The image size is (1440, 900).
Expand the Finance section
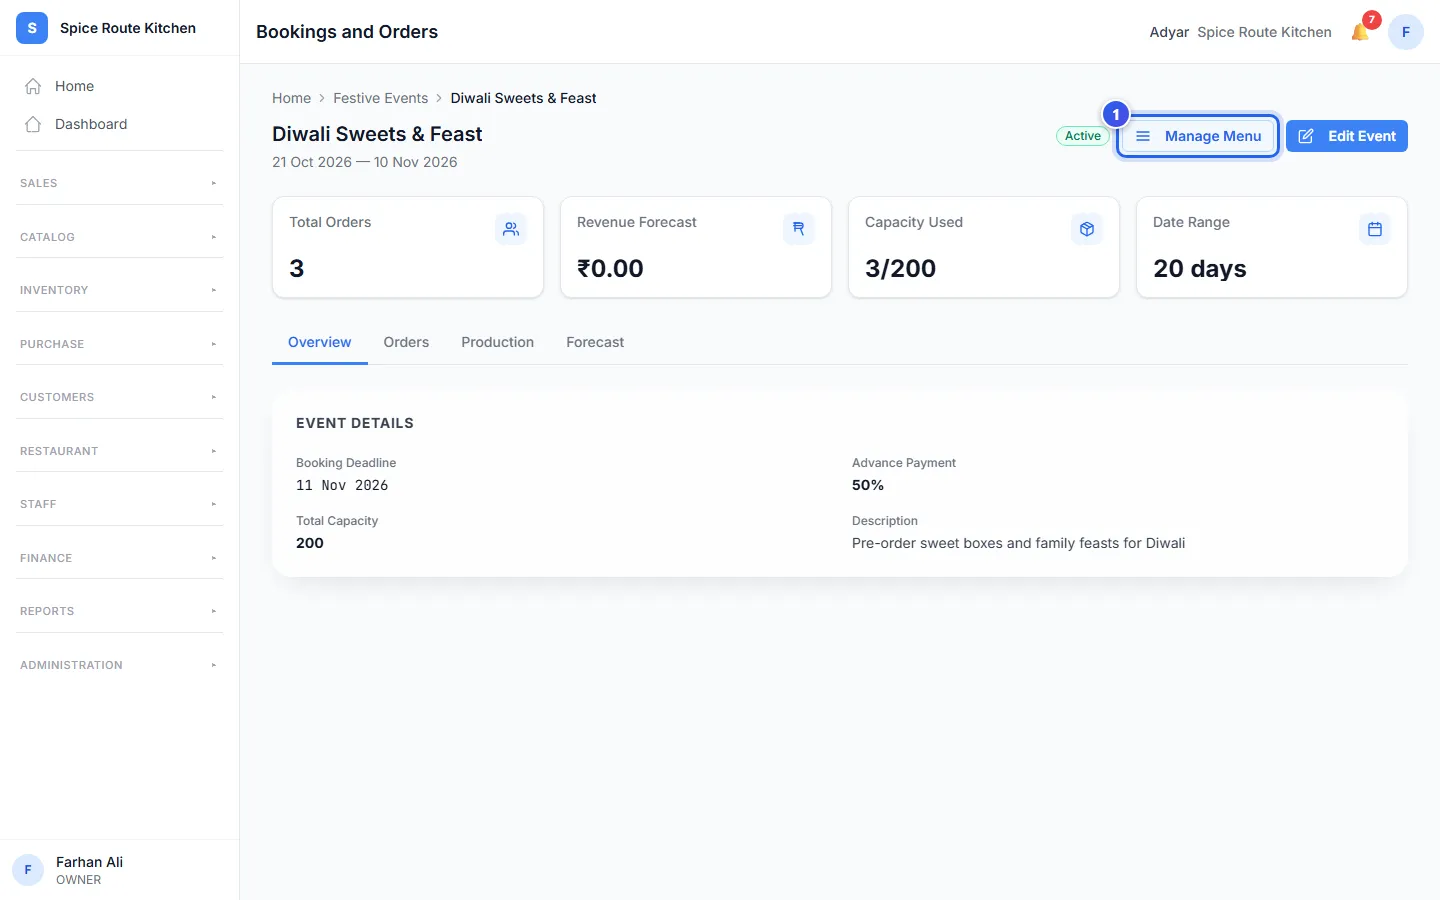[x=120, y=558]
